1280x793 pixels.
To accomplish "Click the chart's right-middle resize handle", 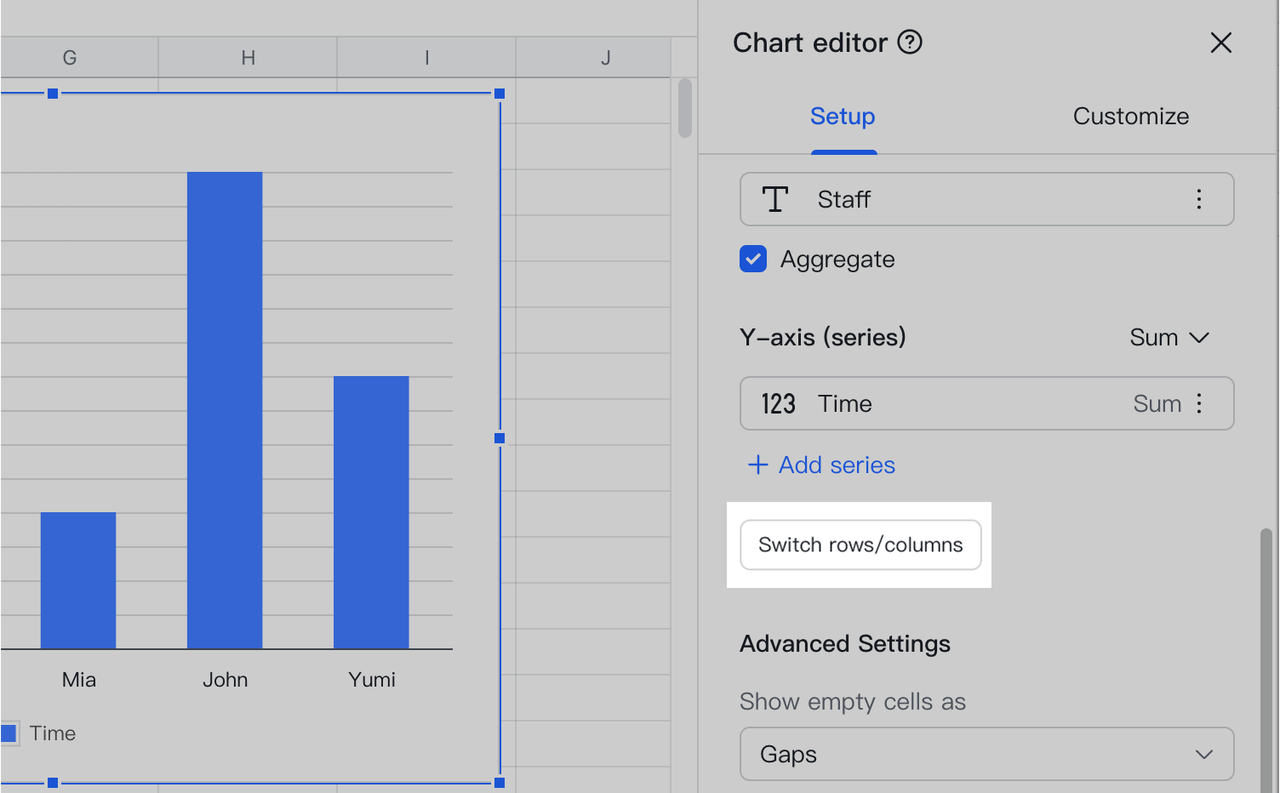I will pyautogui.click(x=499, y=438).
